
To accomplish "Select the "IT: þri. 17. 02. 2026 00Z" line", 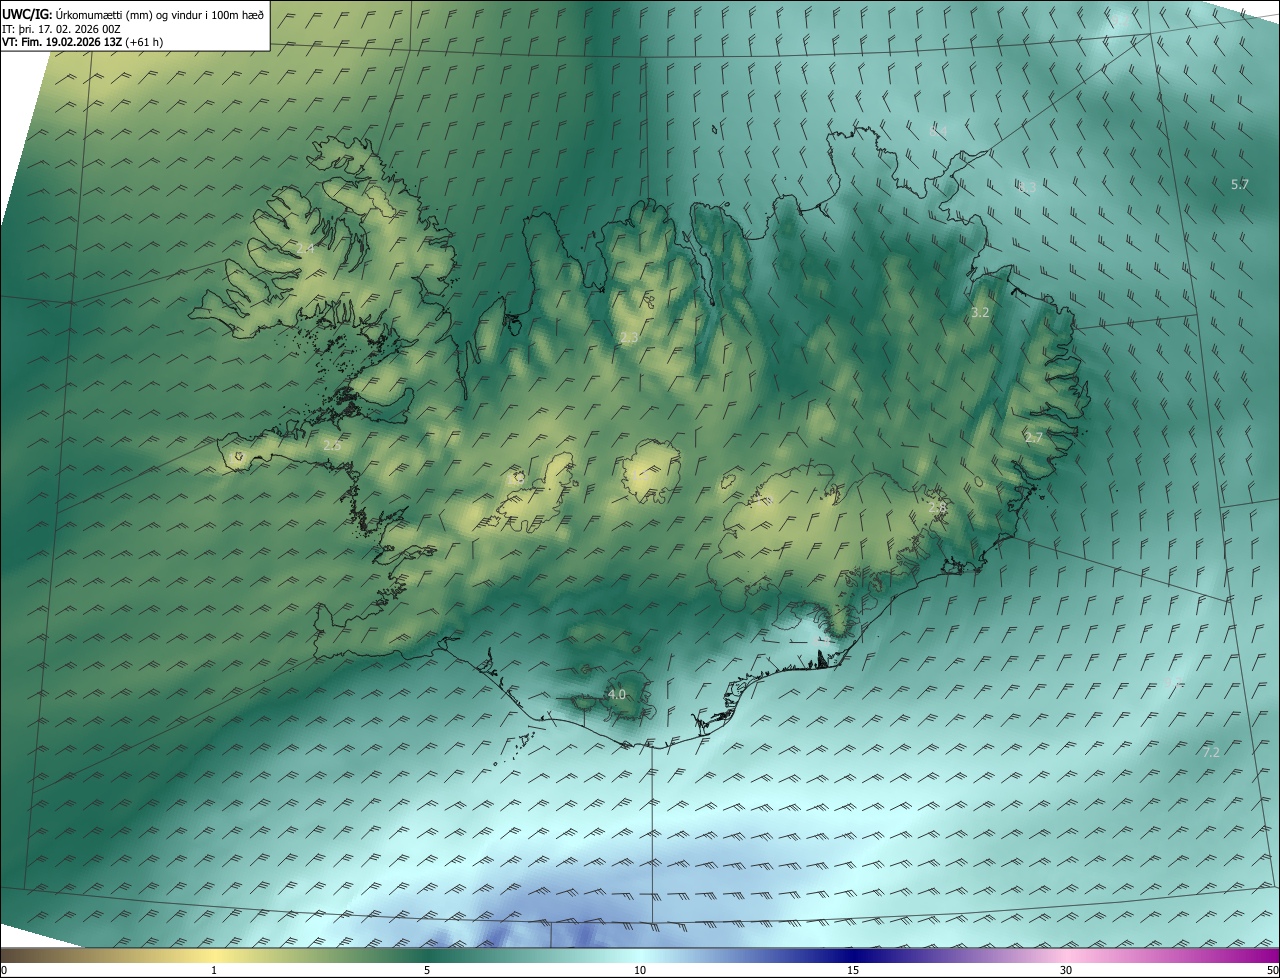I will point(61,29).
